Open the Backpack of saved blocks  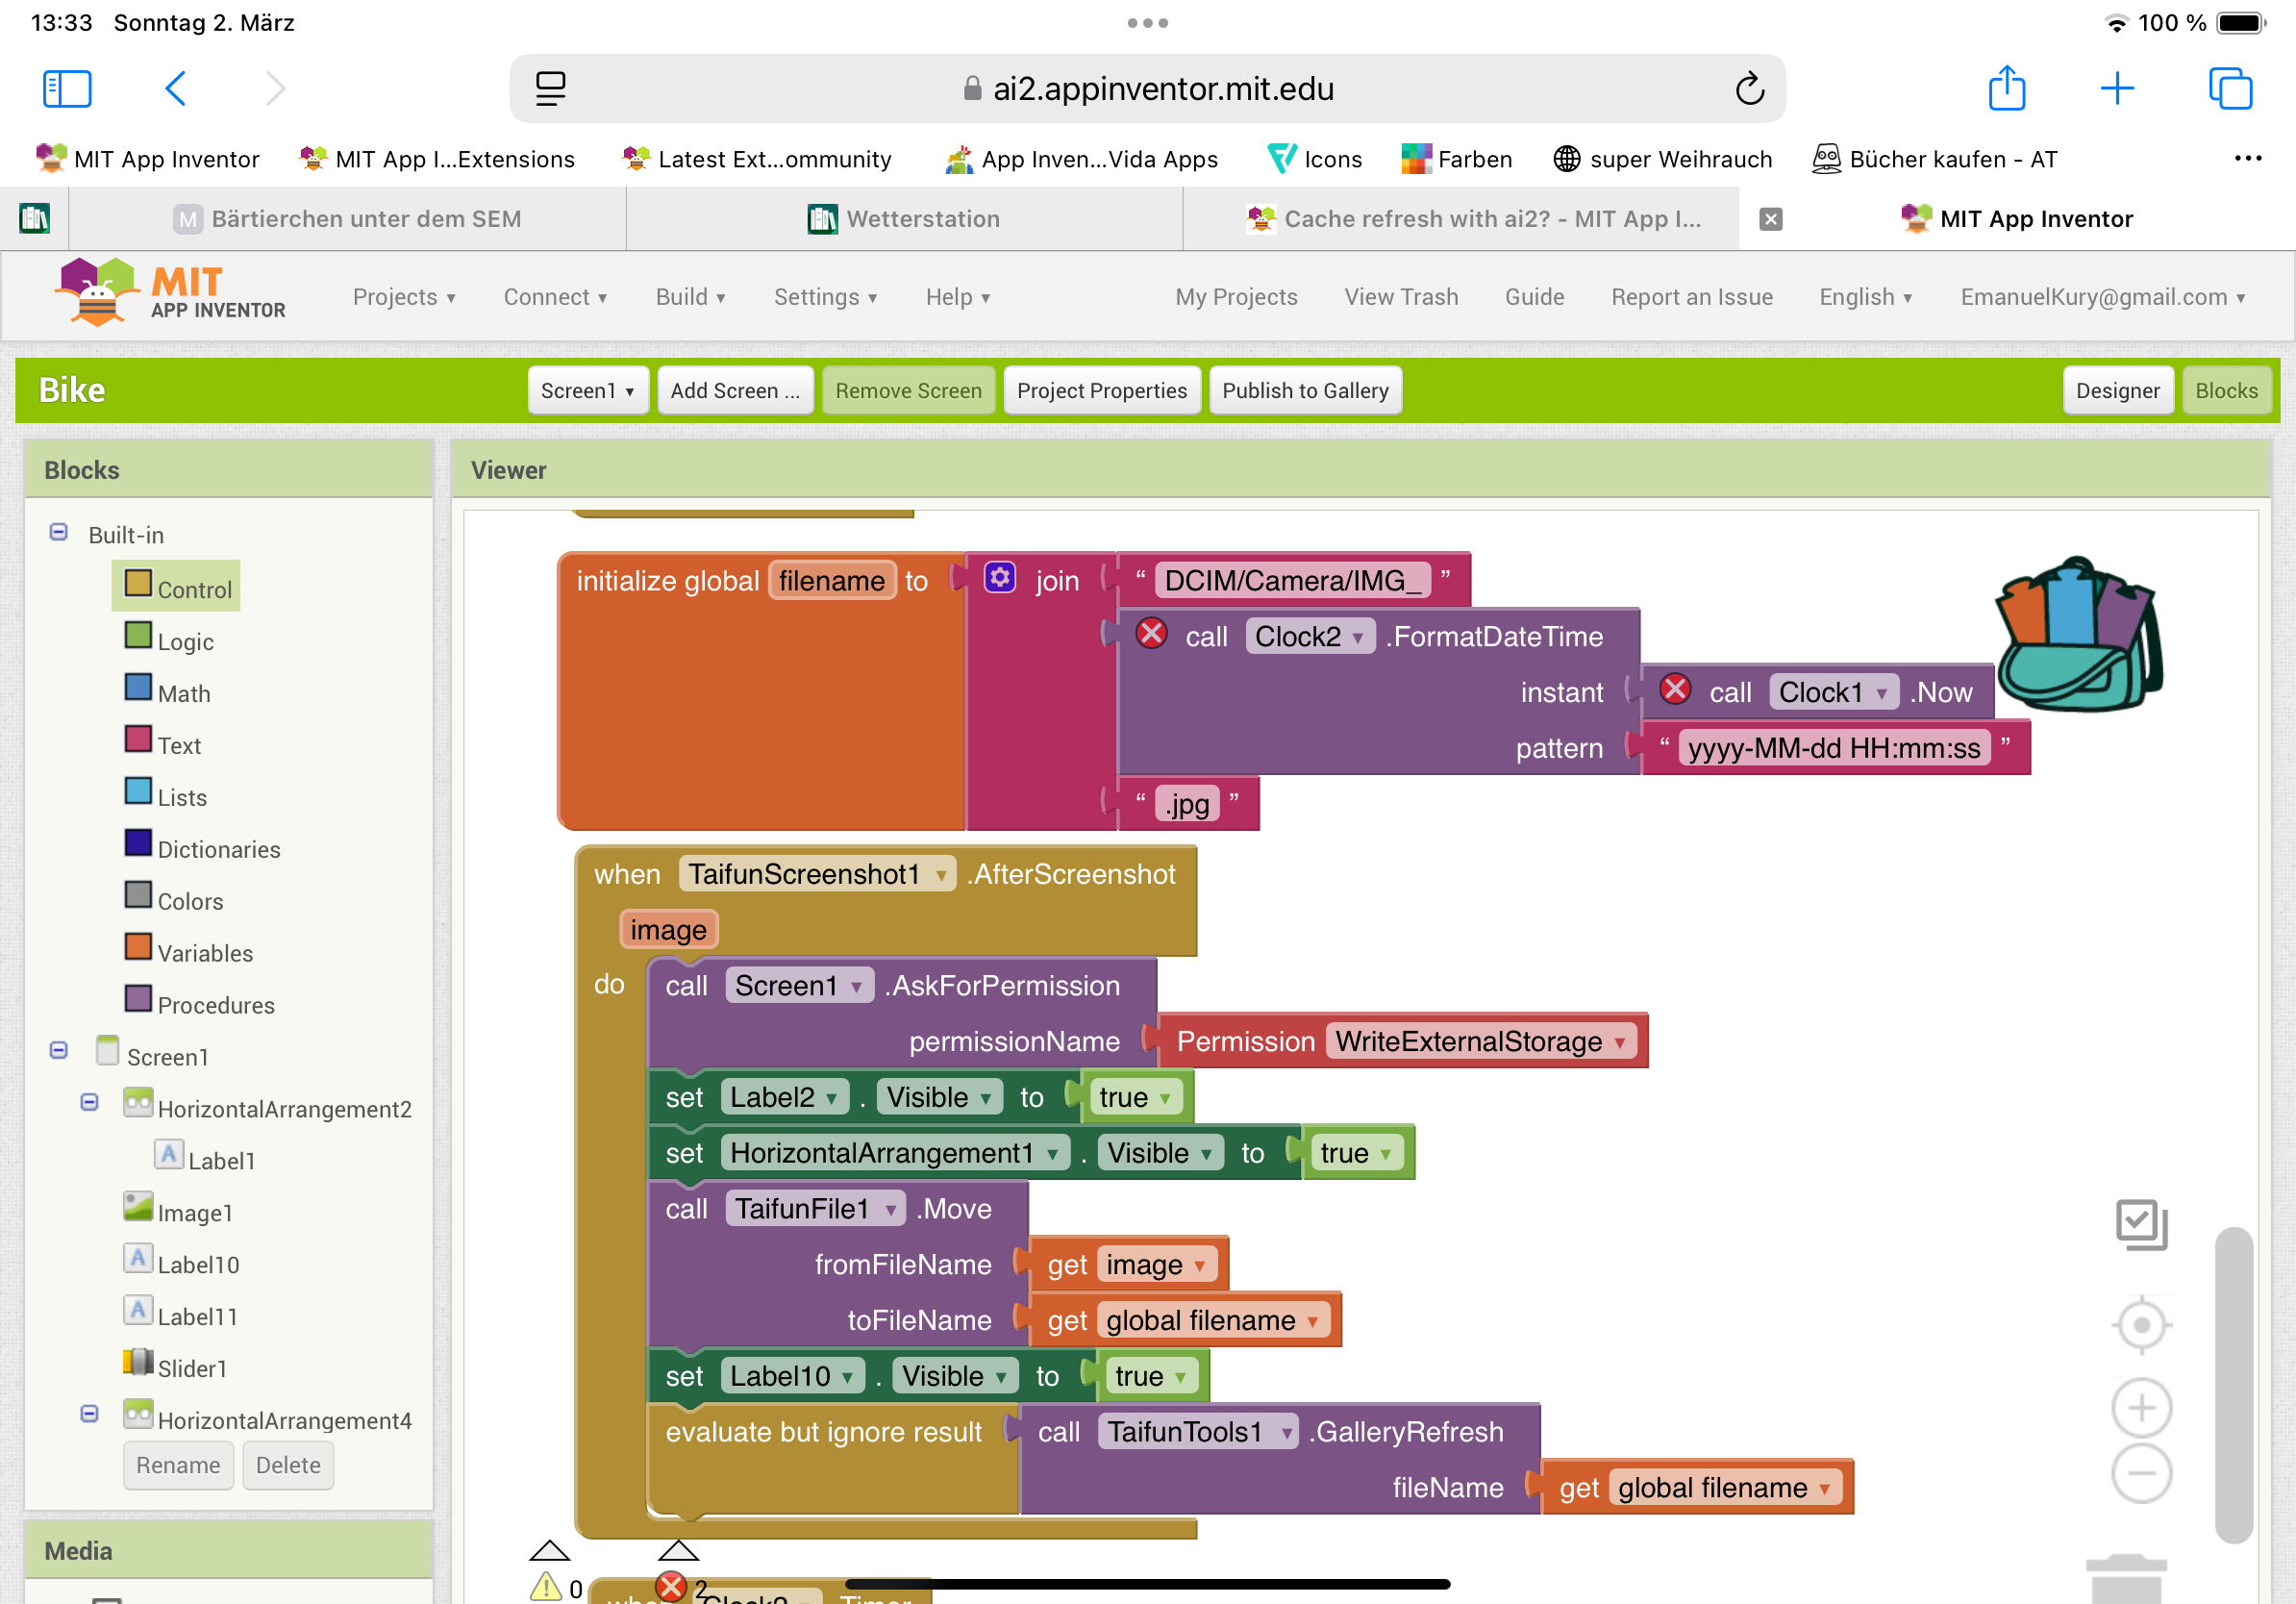[2080, 640]
